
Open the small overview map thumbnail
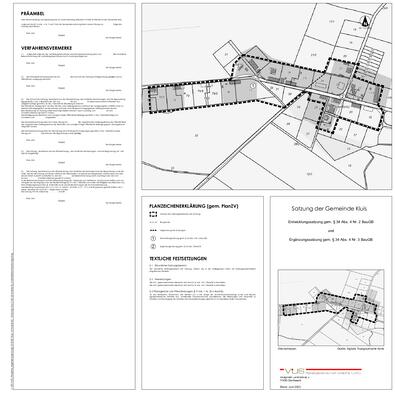[x=331, y=308]
